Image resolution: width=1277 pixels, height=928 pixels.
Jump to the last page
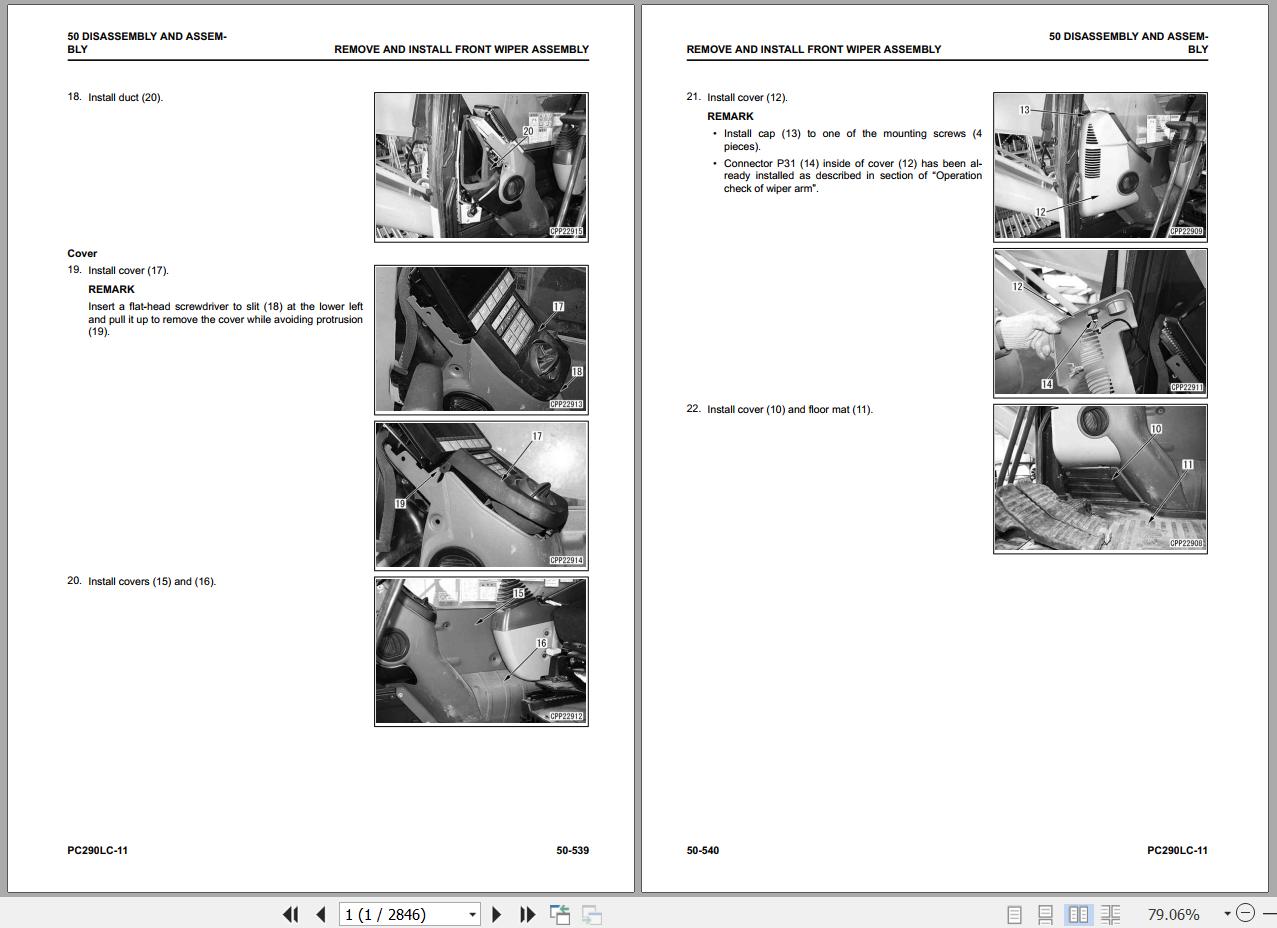point(527,914)
